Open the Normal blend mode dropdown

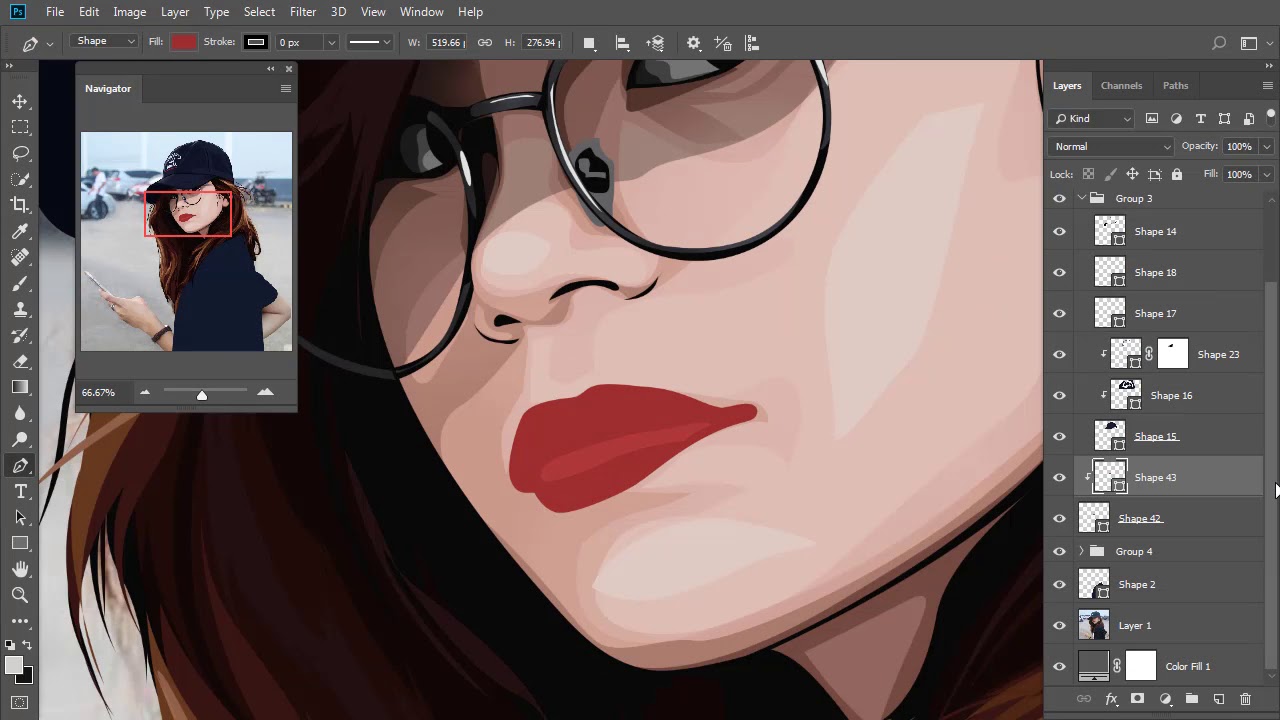1111,146
